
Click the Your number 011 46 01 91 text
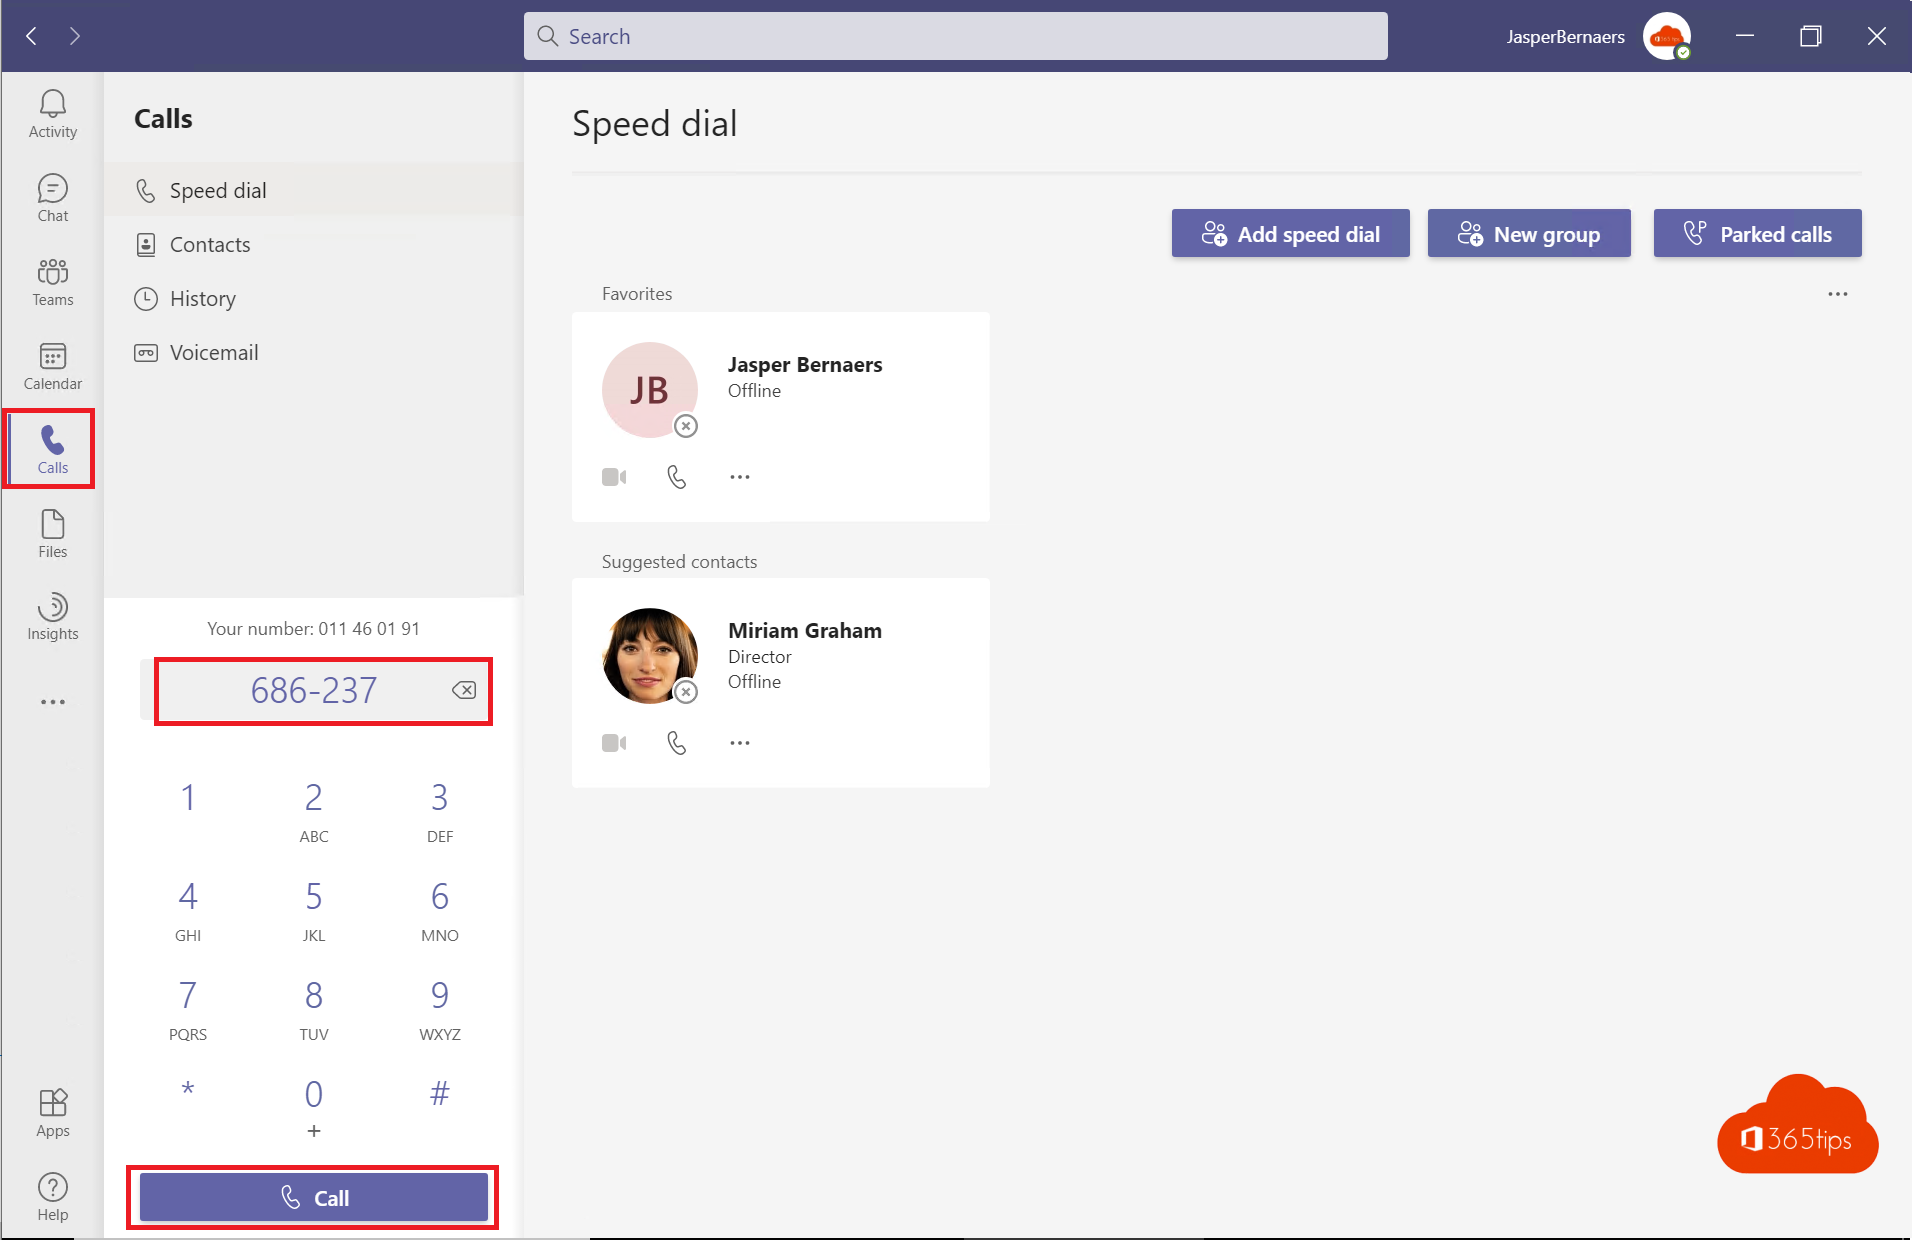click(314, 629)
